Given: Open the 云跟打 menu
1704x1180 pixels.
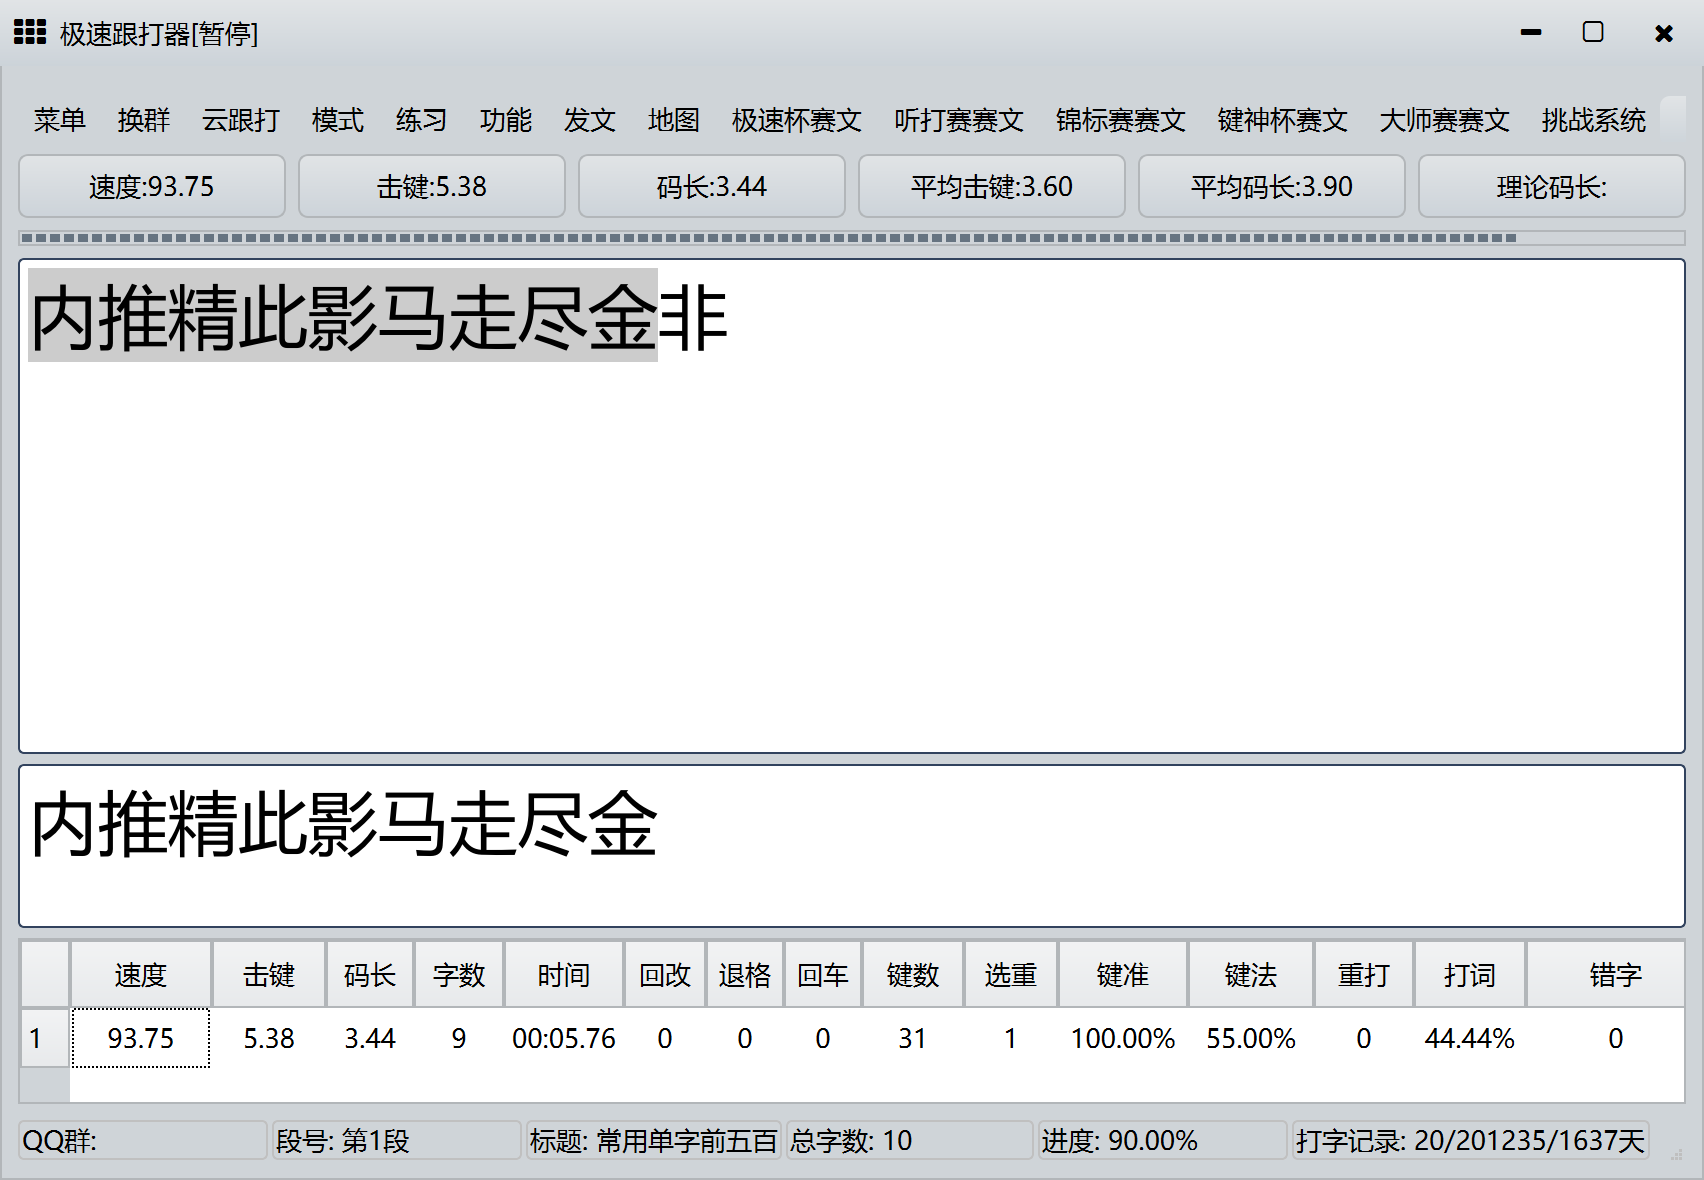Looking at the screenshot, I should point(241,120).
